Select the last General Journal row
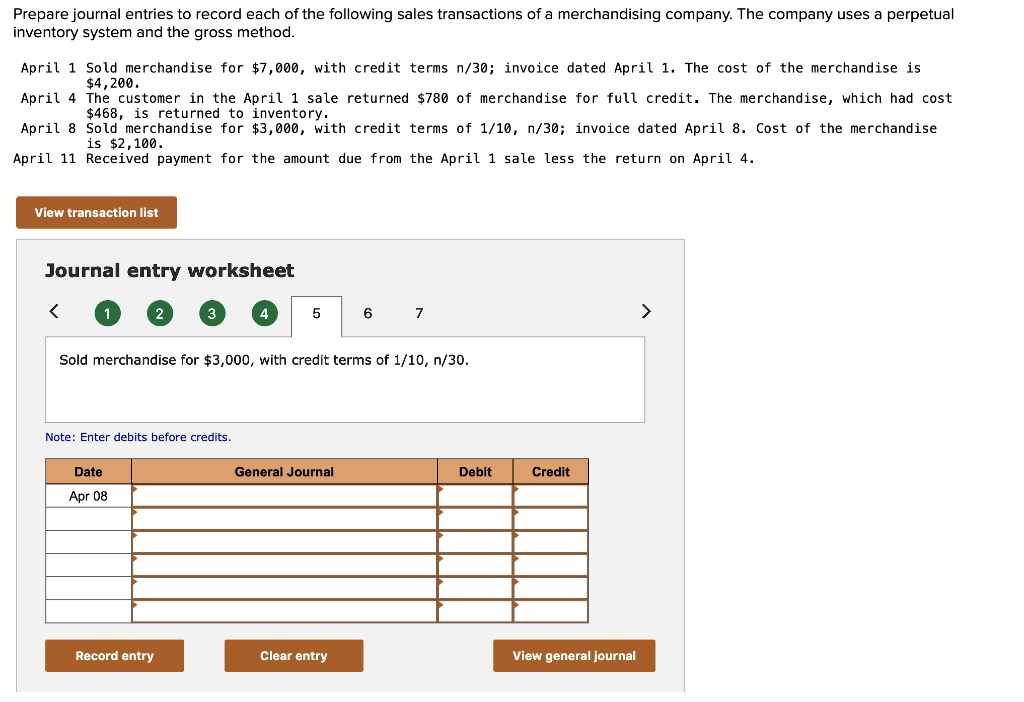The image size is (1024, 702). [285, 611]
